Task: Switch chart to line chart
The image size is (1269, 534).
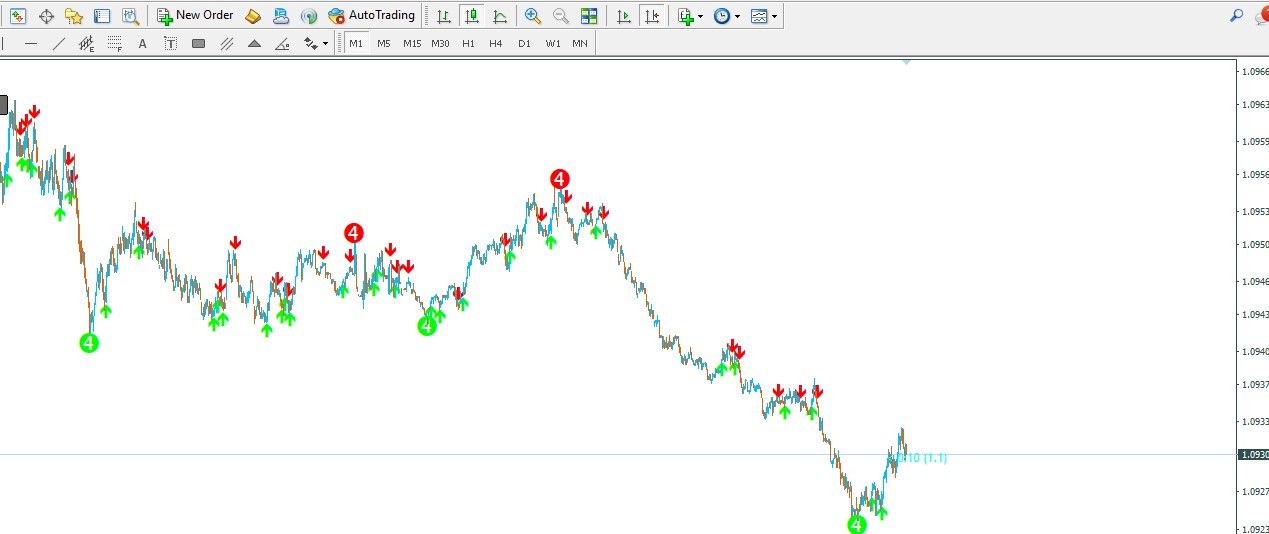Action: (x=499, y=16)
